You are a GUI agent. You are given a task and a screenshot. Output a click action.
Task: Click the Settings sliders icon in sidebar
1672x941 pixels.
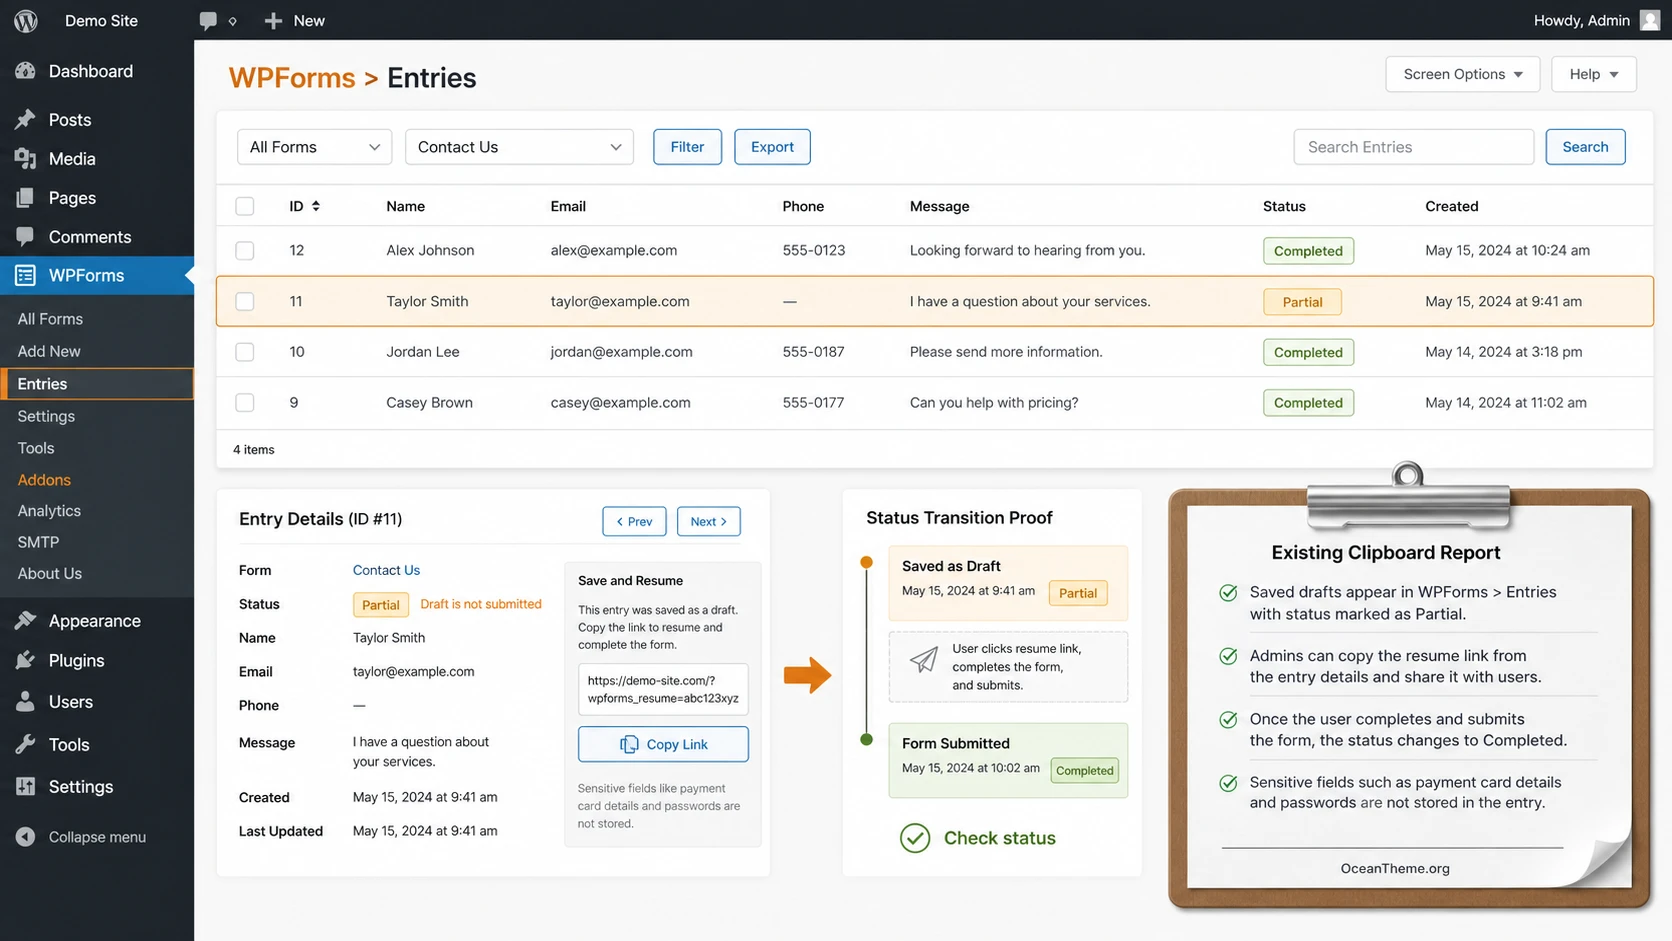26,787
